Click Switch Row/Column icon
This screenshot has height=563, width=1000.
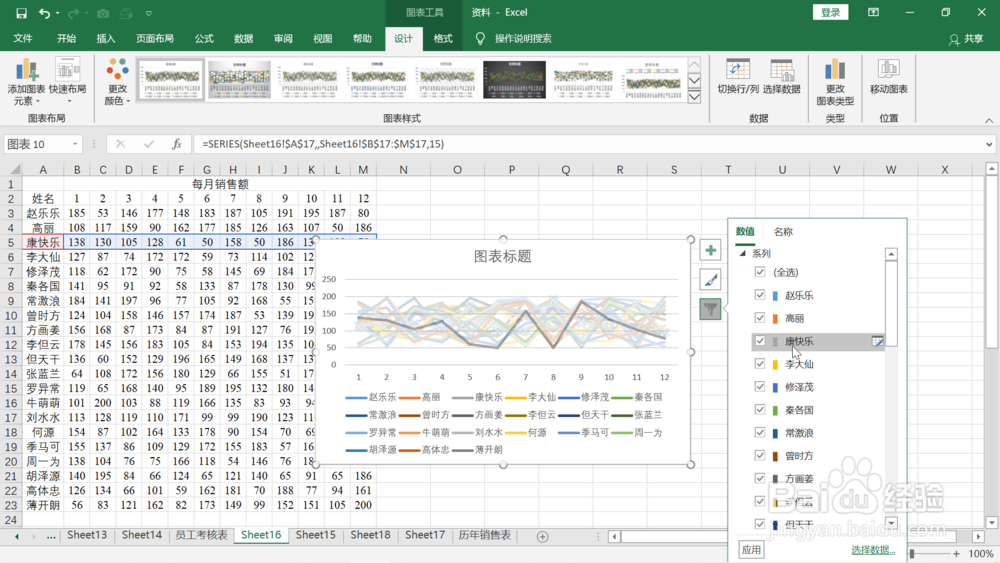(738, 69)
